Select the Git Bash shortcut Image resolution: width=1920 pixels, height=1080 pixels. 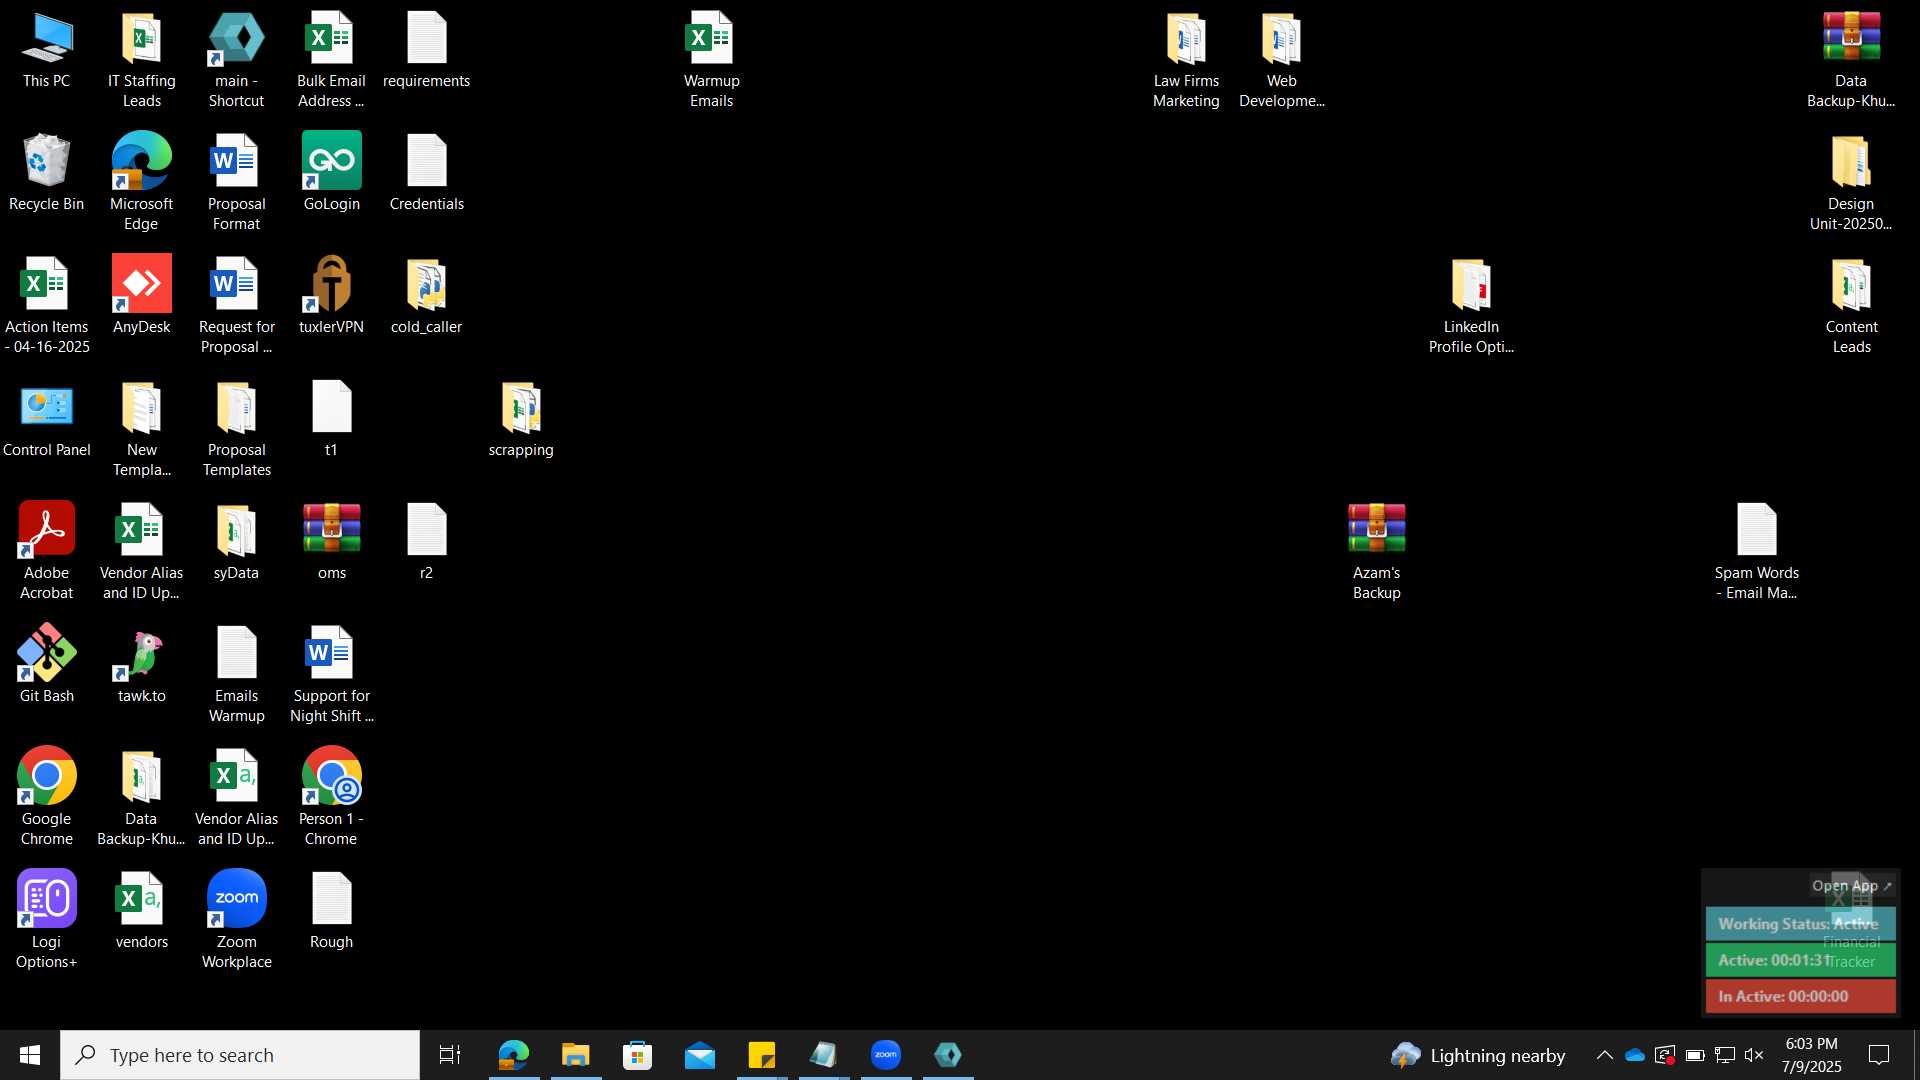point(47,666)
